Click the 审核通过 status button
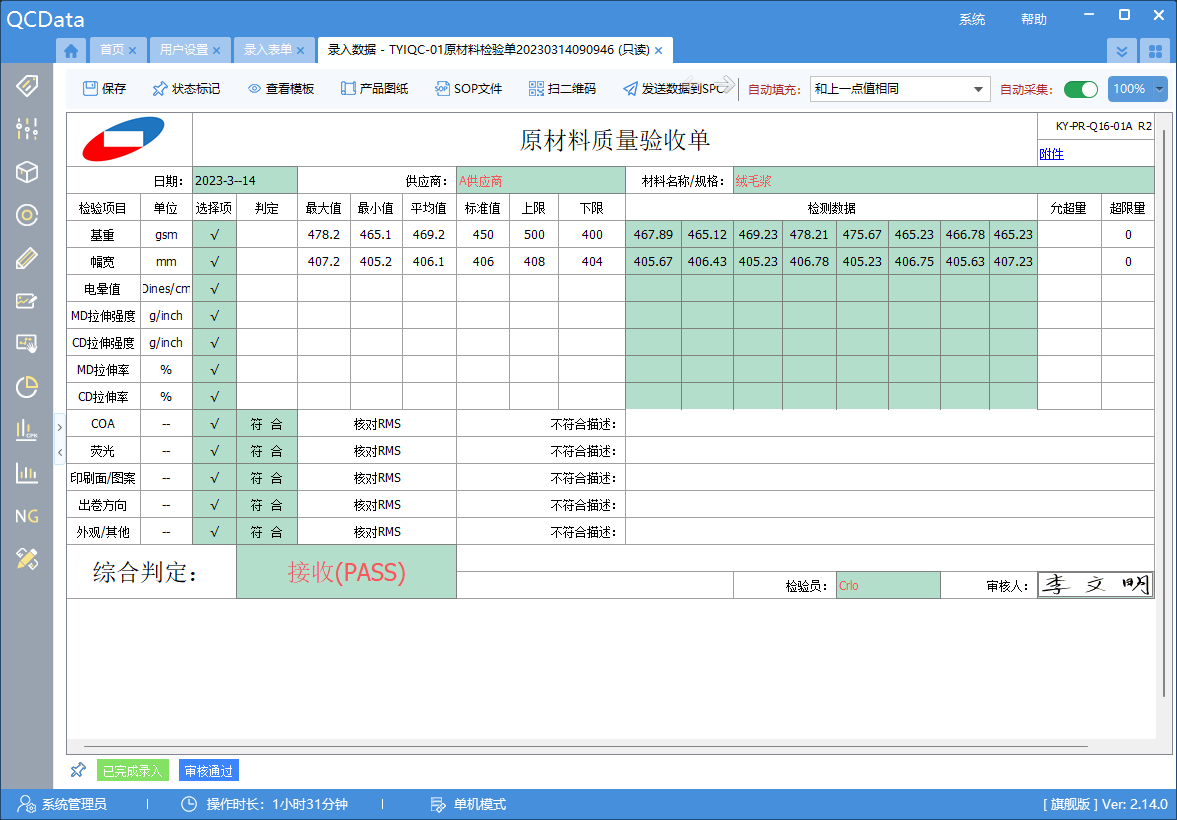Viewport: 1177px width, 820px height. 209,771
